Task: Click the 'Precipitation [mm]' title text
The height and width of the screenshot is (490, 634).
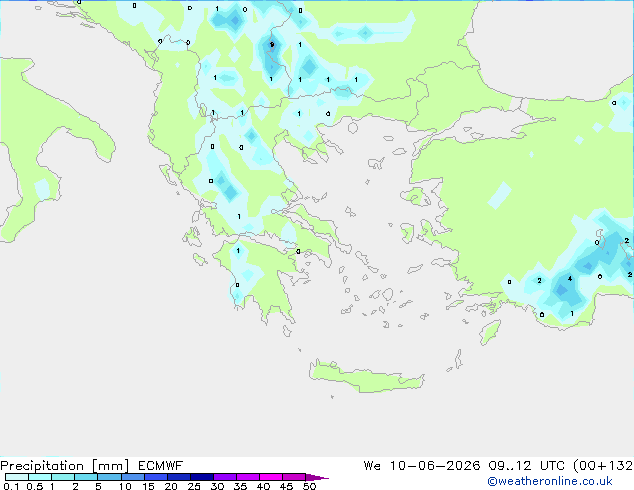Action: pyautogui.click(x=65, y=466)
